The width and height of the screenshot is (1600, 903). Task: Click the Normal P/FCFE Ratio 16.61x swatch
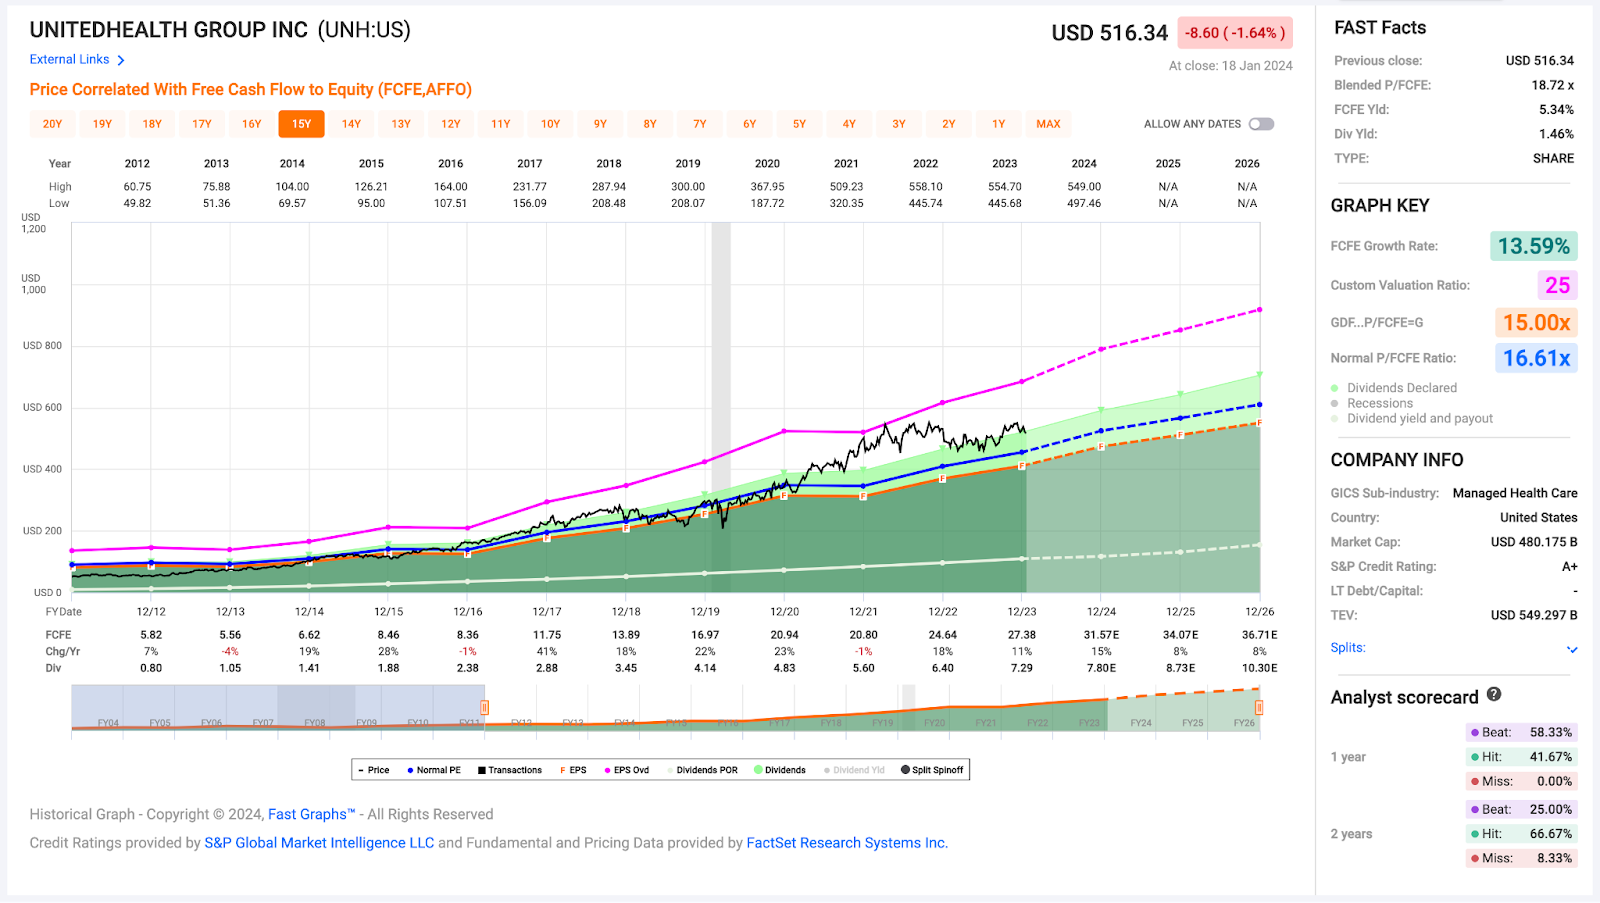1536,358
